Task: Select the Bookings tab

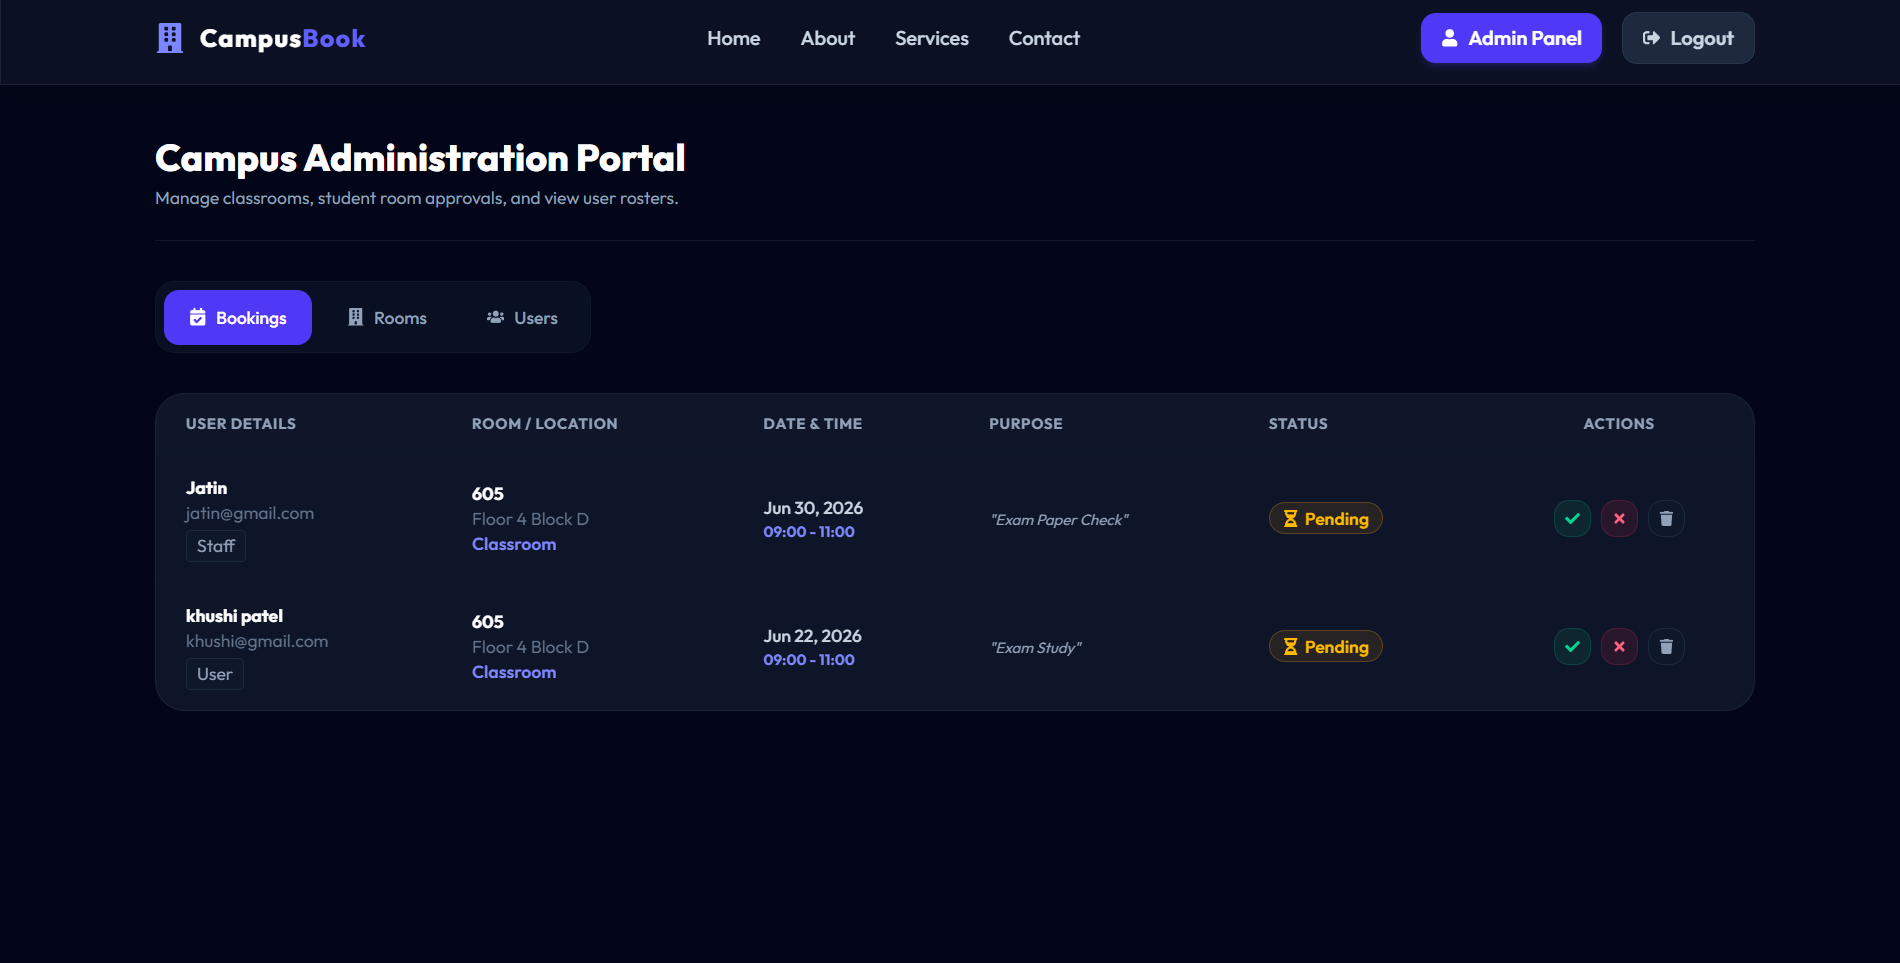Action: click(x=238, y=318)
